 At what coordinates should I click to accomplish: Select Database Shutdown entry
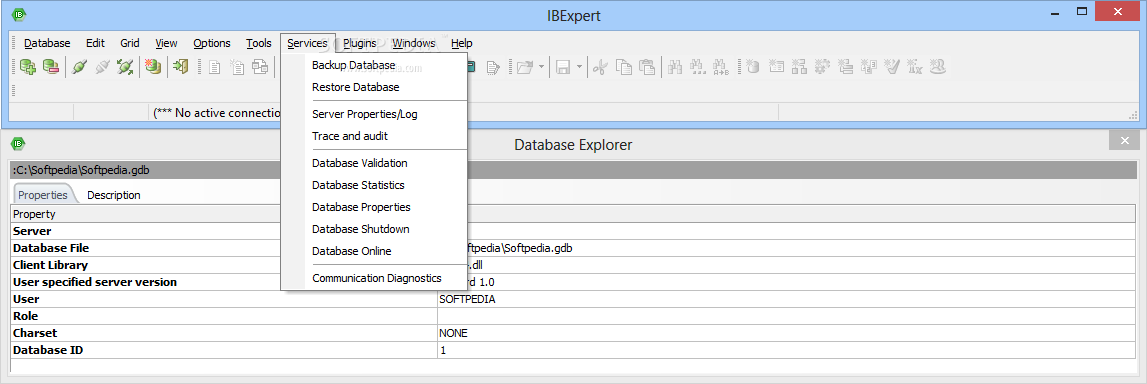tap(374, 229)
